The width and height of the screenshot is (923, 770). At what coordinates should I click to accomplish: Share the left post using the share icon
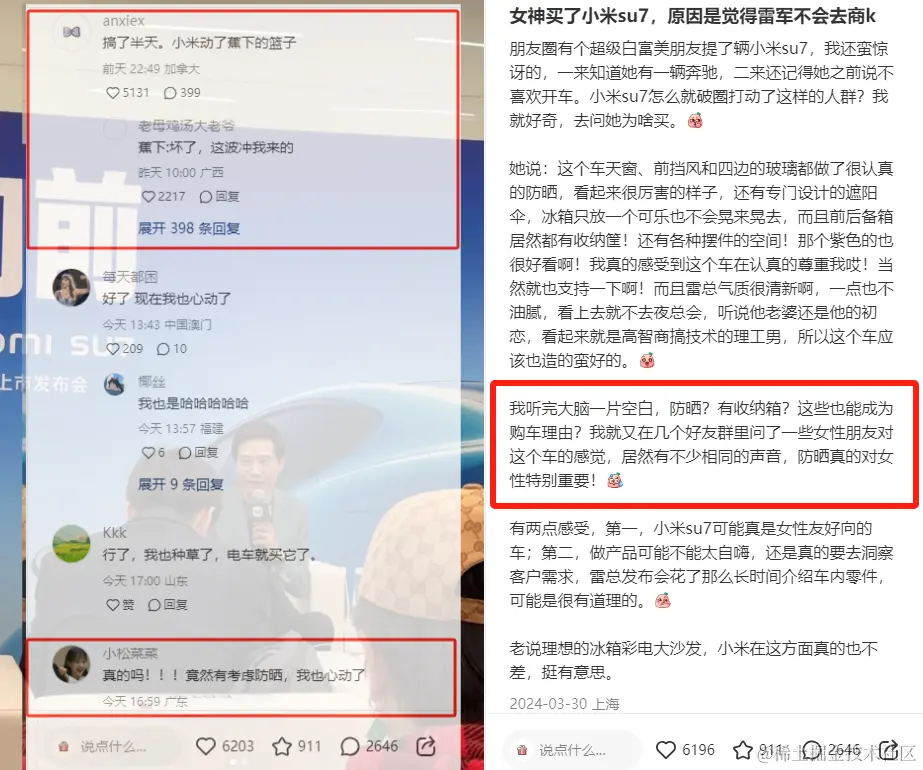click(426, 746)
